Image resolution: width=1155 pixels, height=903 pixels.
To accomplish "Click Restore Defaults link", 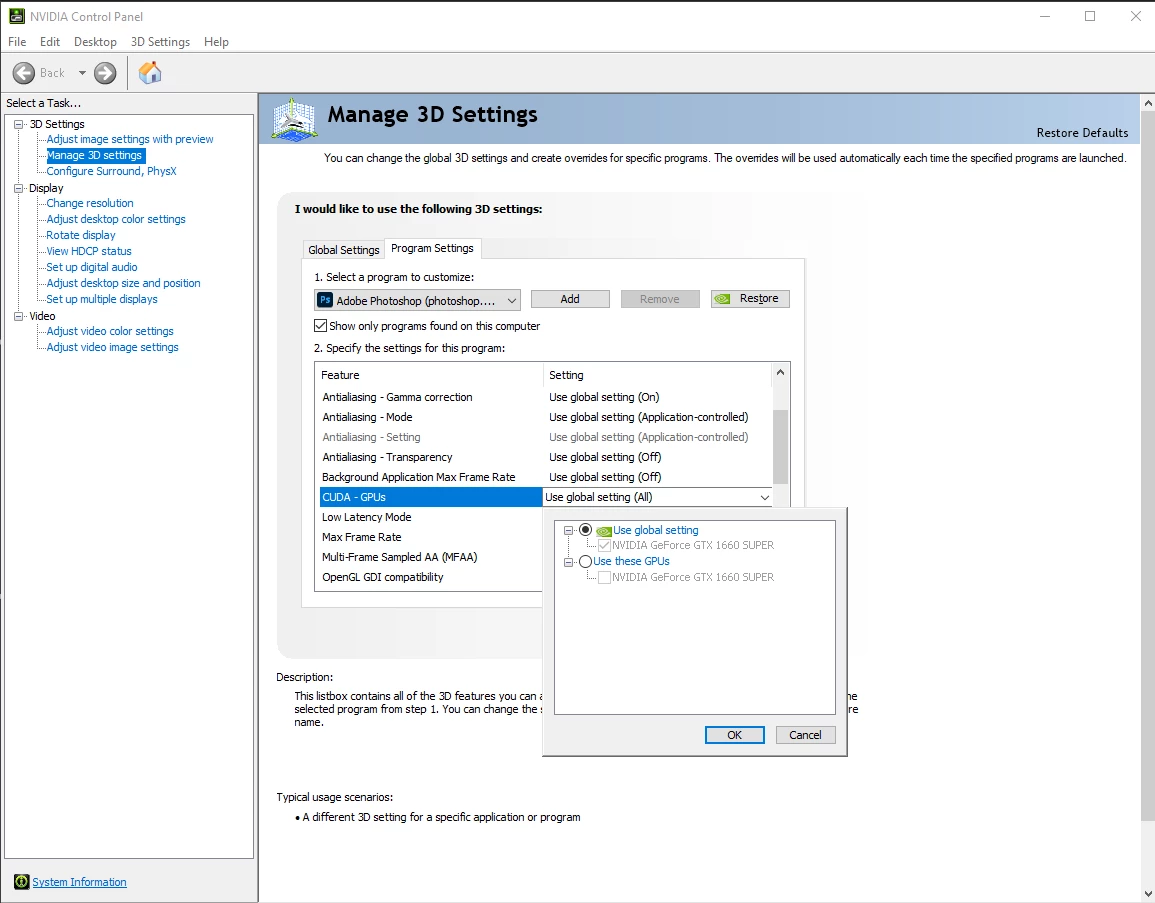I will coord(1082,133).
